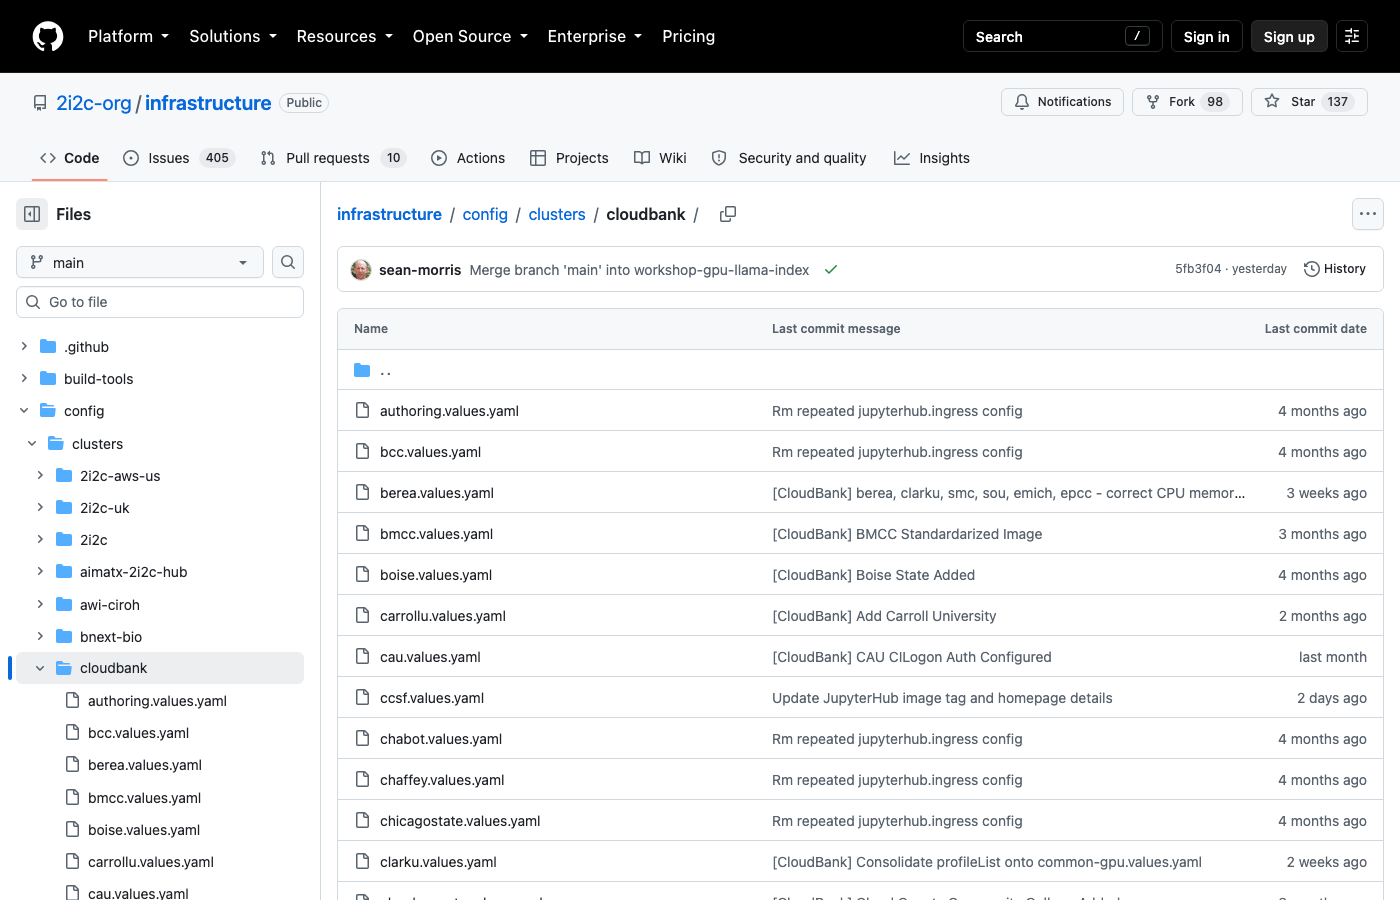Open the main branch selector
1400x900 pixels.
tap(140, 262)
